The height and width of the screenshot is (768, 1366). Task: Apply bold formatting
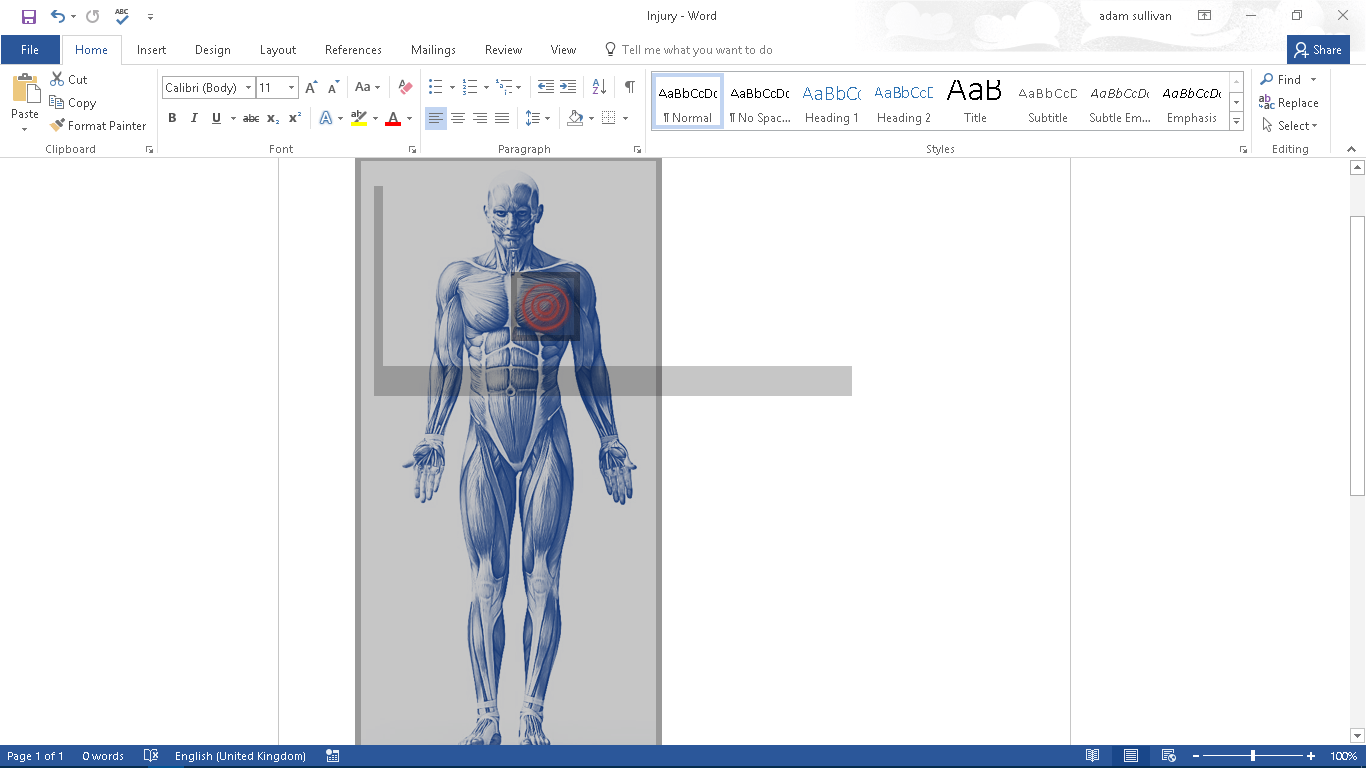pos(172,117)
